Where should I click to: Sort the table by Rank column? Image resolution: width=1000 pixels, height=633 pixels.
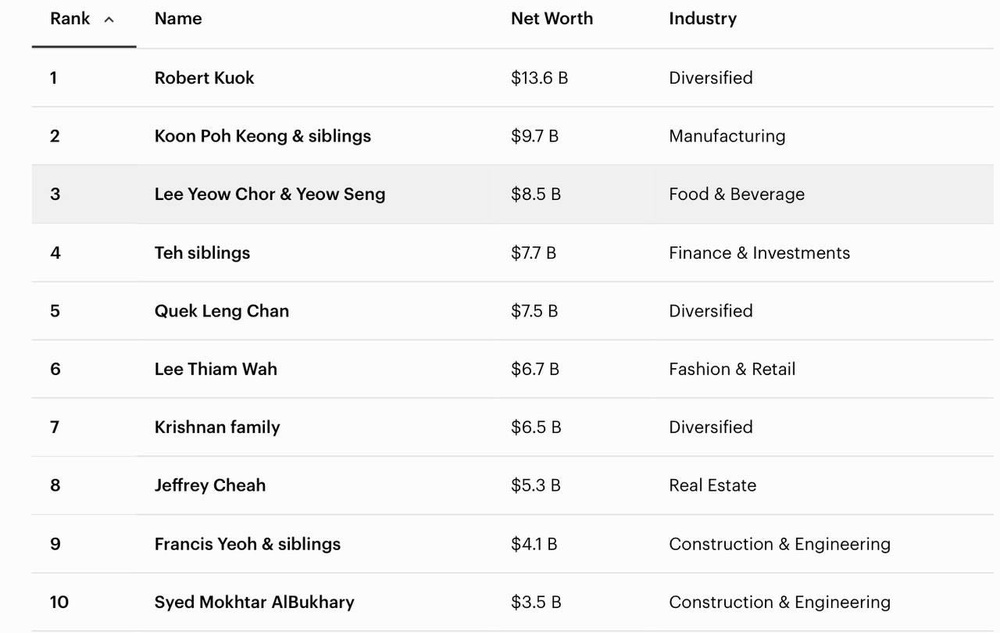(x=68, y=18)
